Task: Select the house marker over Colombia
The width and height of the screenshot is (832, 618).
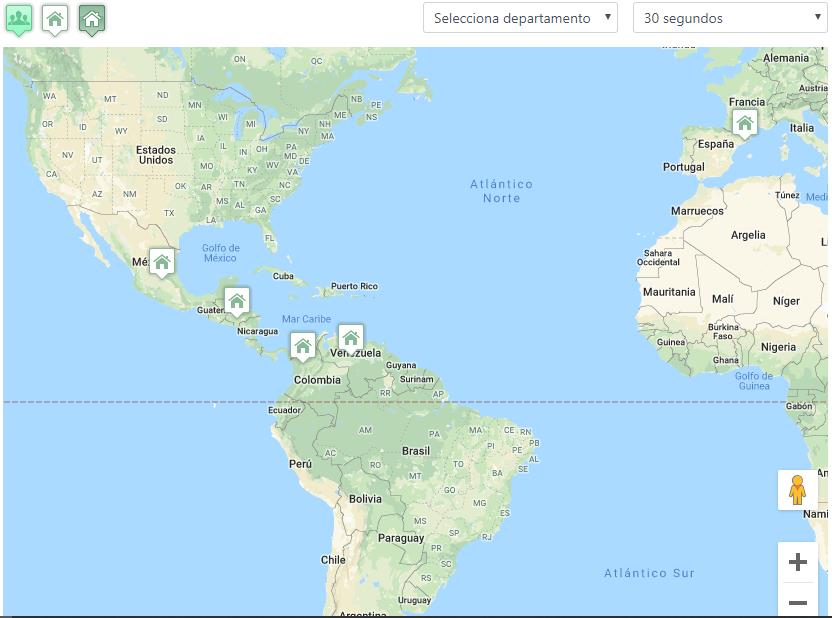Action: coord(303,346)
